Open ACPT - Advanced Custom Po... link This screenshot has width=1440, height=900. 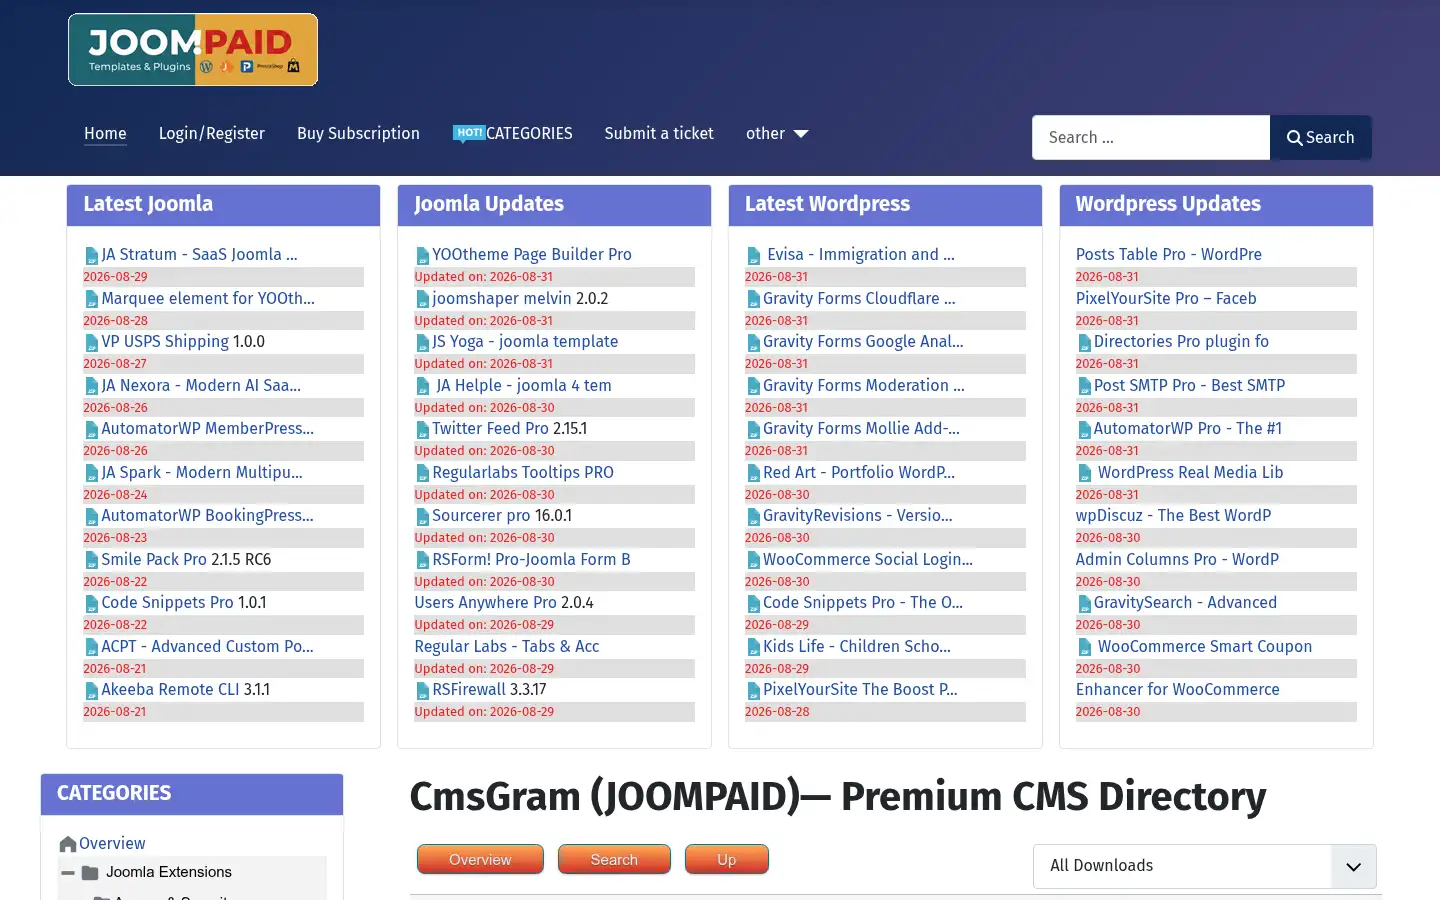(x=207, y=646)
